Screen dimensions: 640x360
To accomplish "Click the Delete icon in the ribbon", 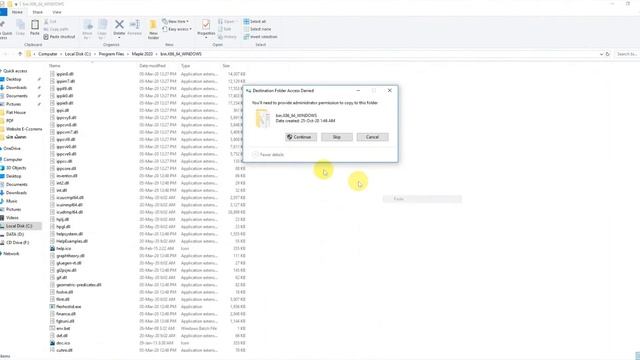I will (x=119, y=24).
